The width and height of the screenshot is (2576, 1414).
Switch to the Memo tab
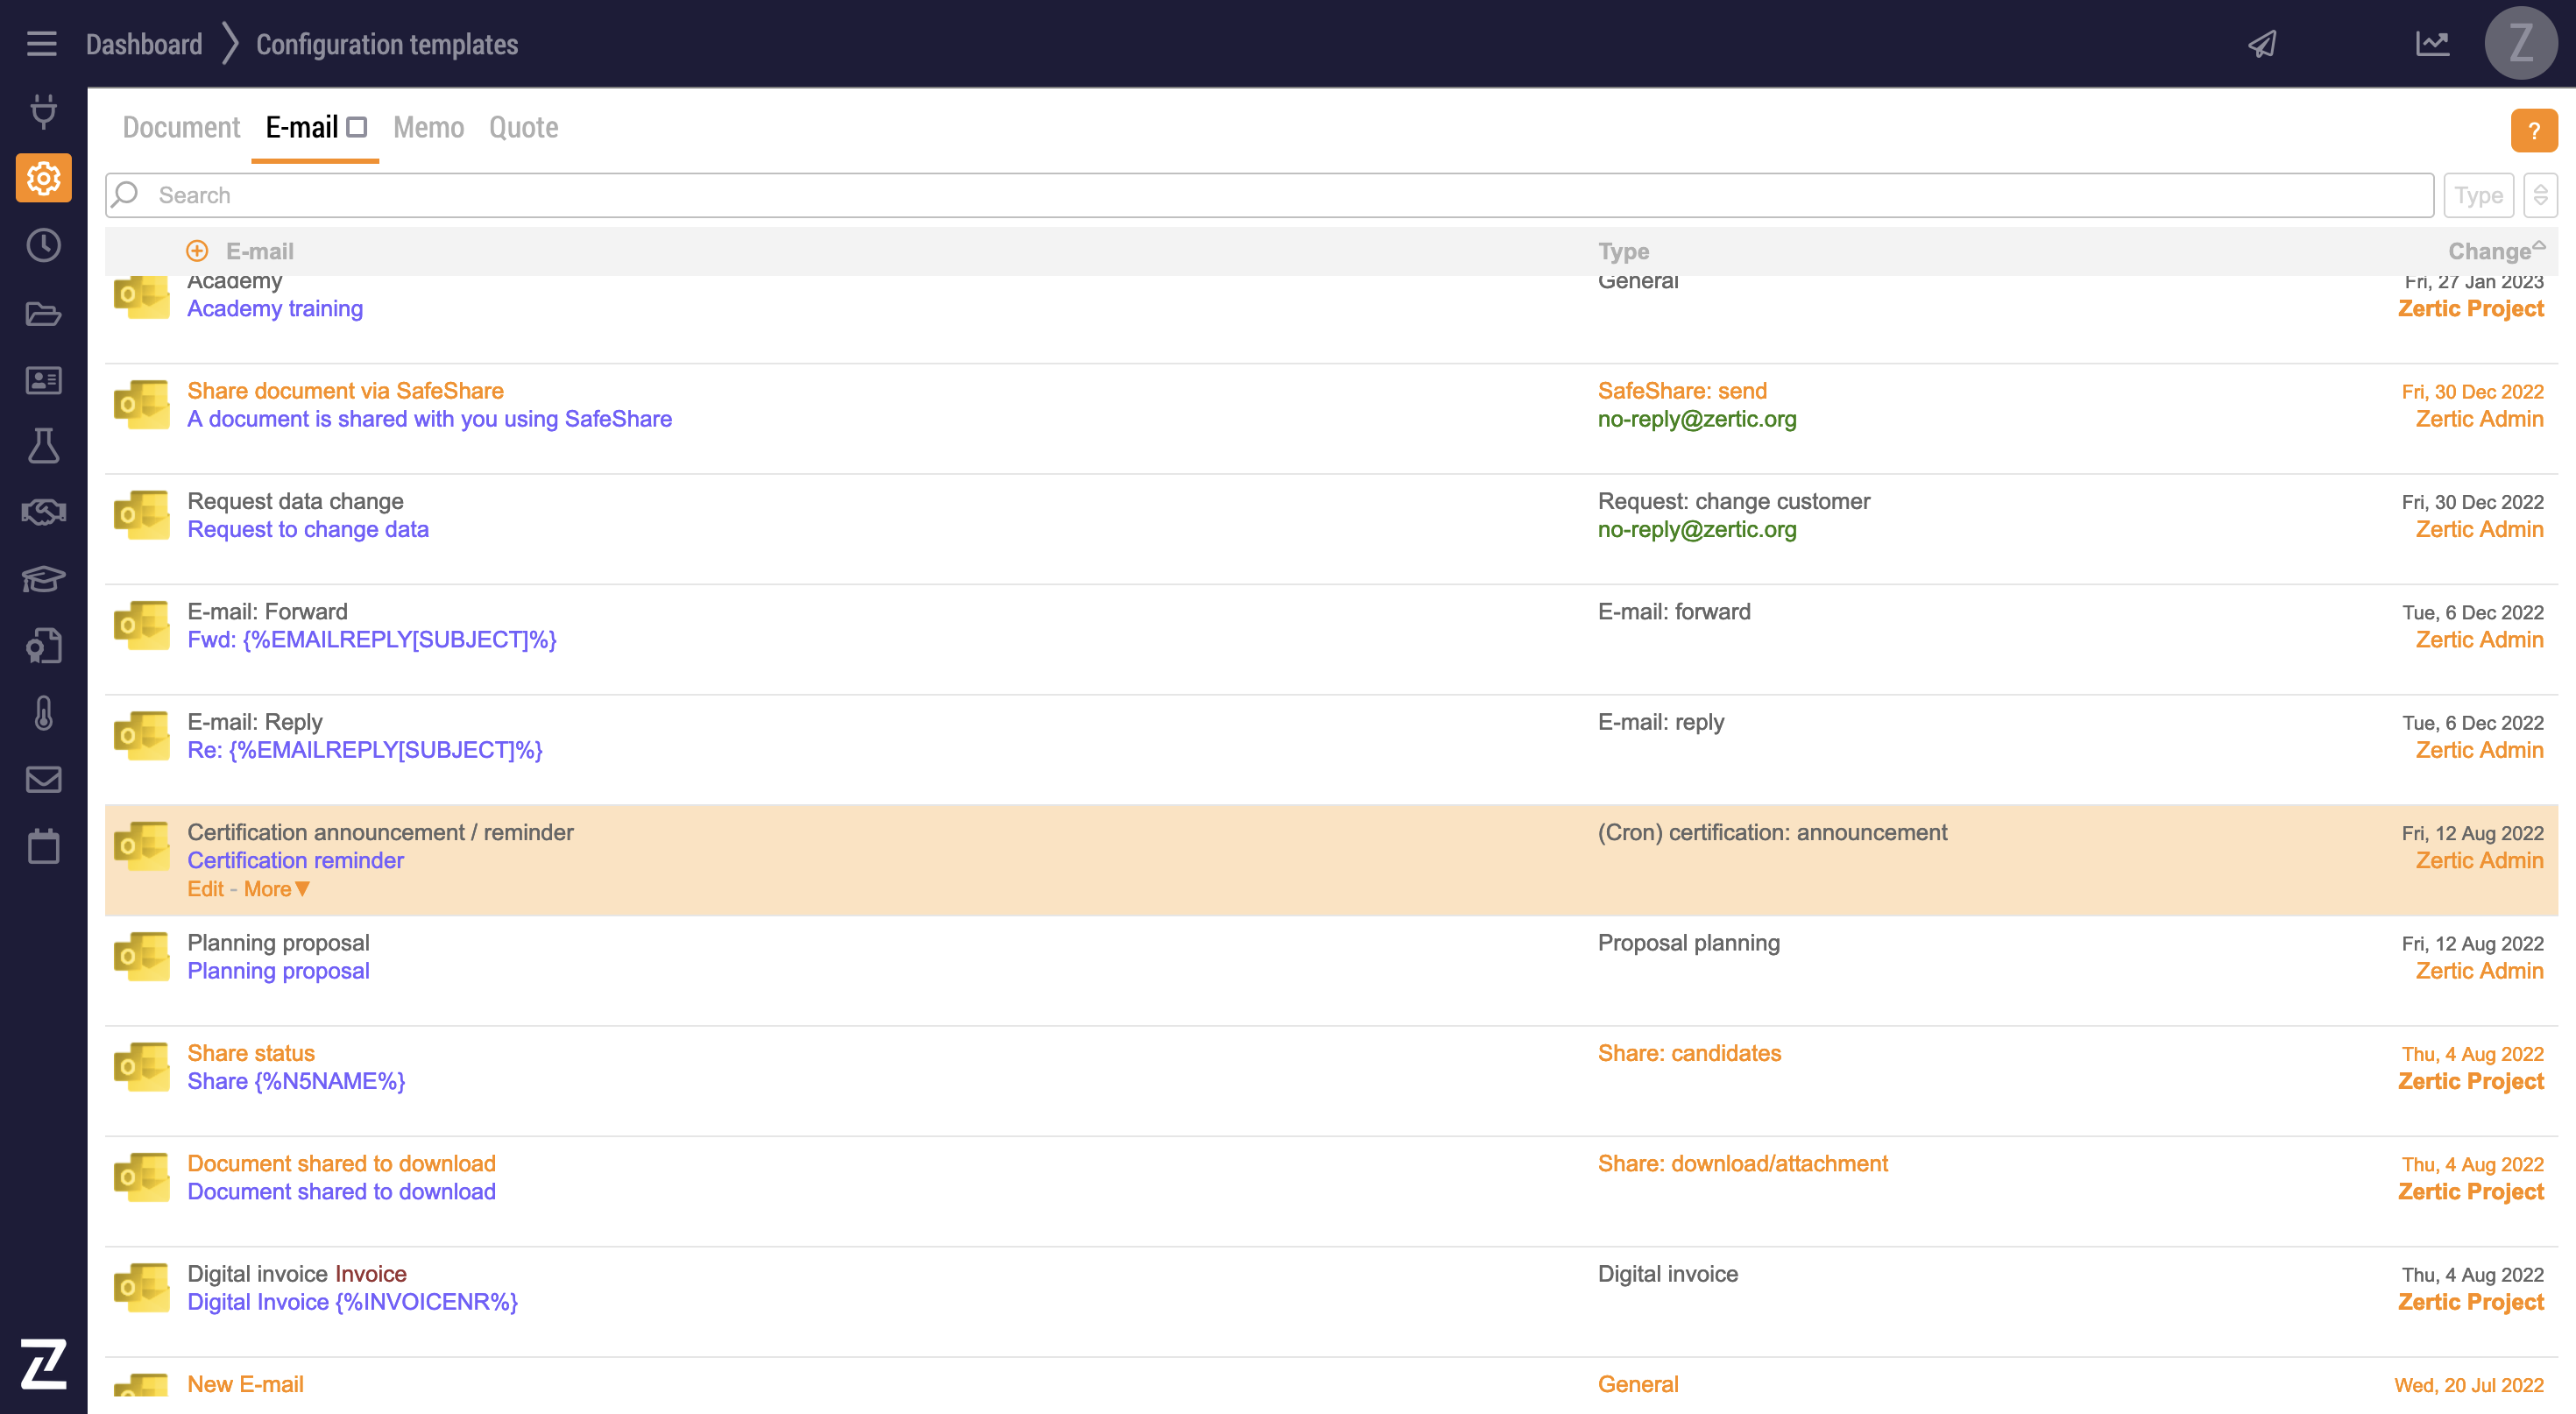(428, 127)
